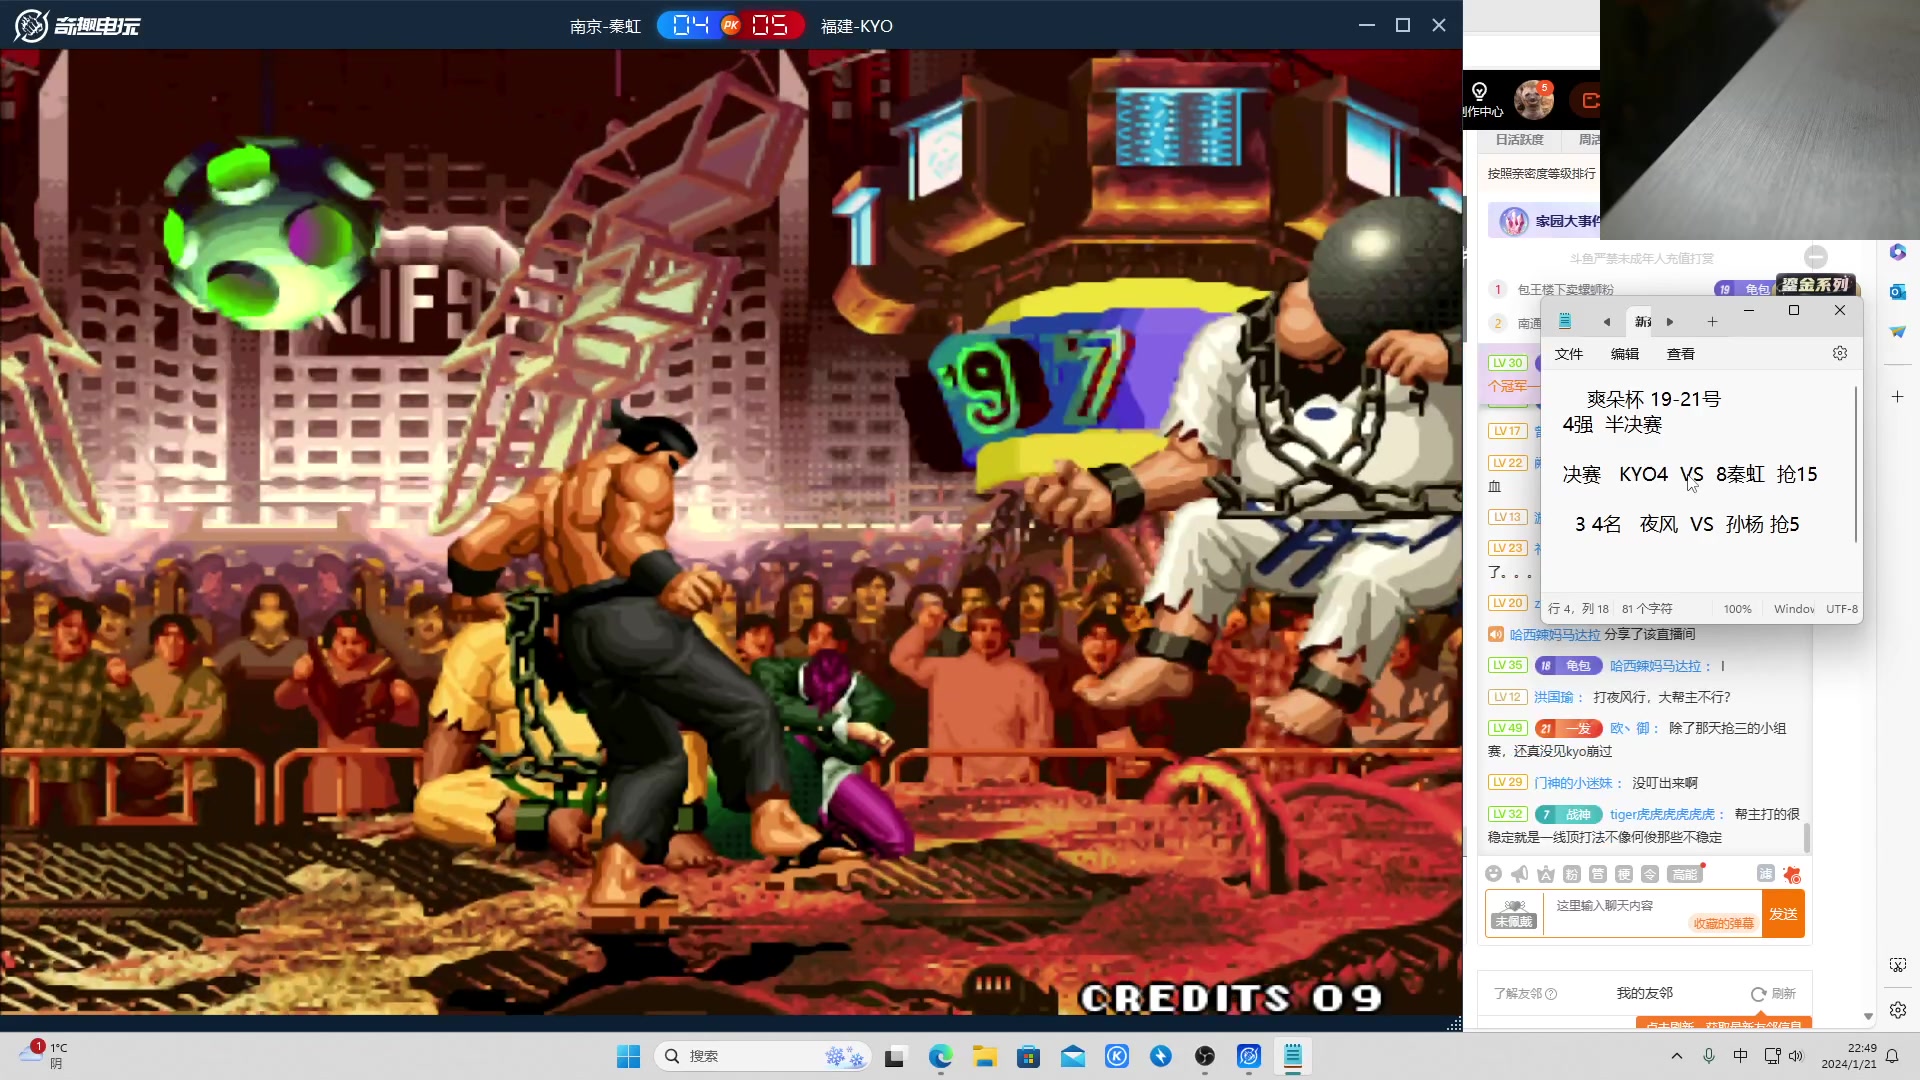The width and height of the screenshot is (1920, 1080).
Task: Click the paper plane icon in Edge sidebar
Action: point(1898,332)
